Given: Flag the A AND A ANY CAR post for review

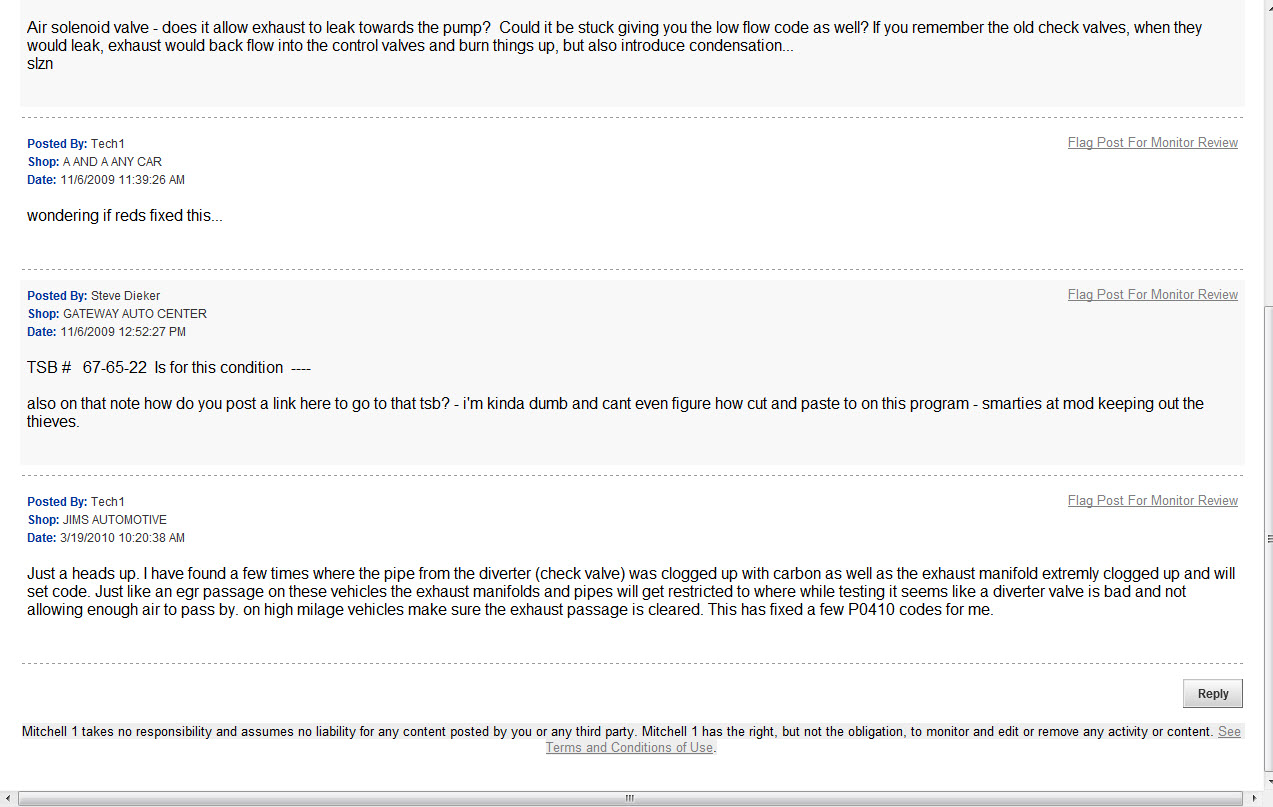Looking at the screenshot, I should (1152, 143).
